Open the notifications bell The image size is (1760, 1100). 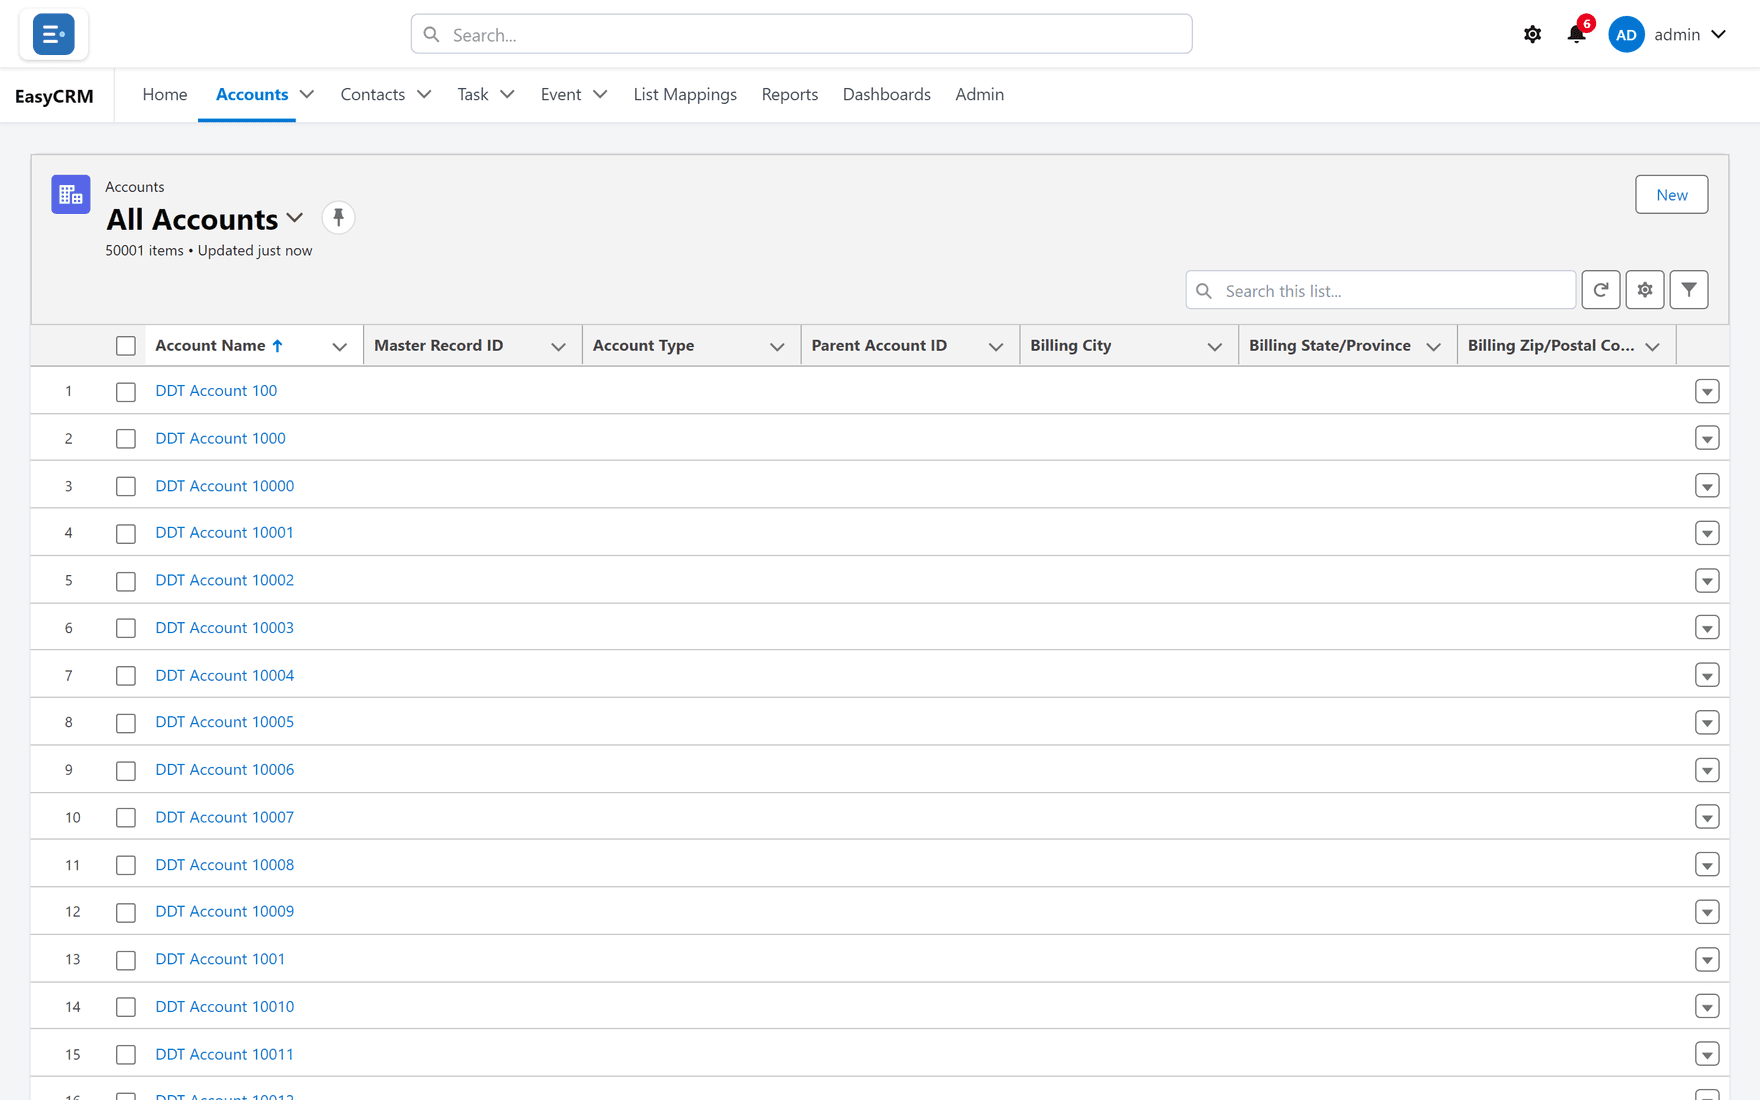(x=1576, y=34)
